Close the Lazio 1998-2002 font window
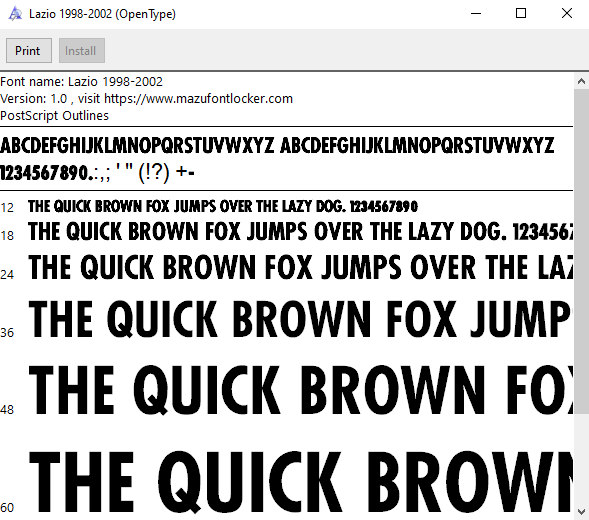This screenshot has width=589, height=520. tap(567, 14)
